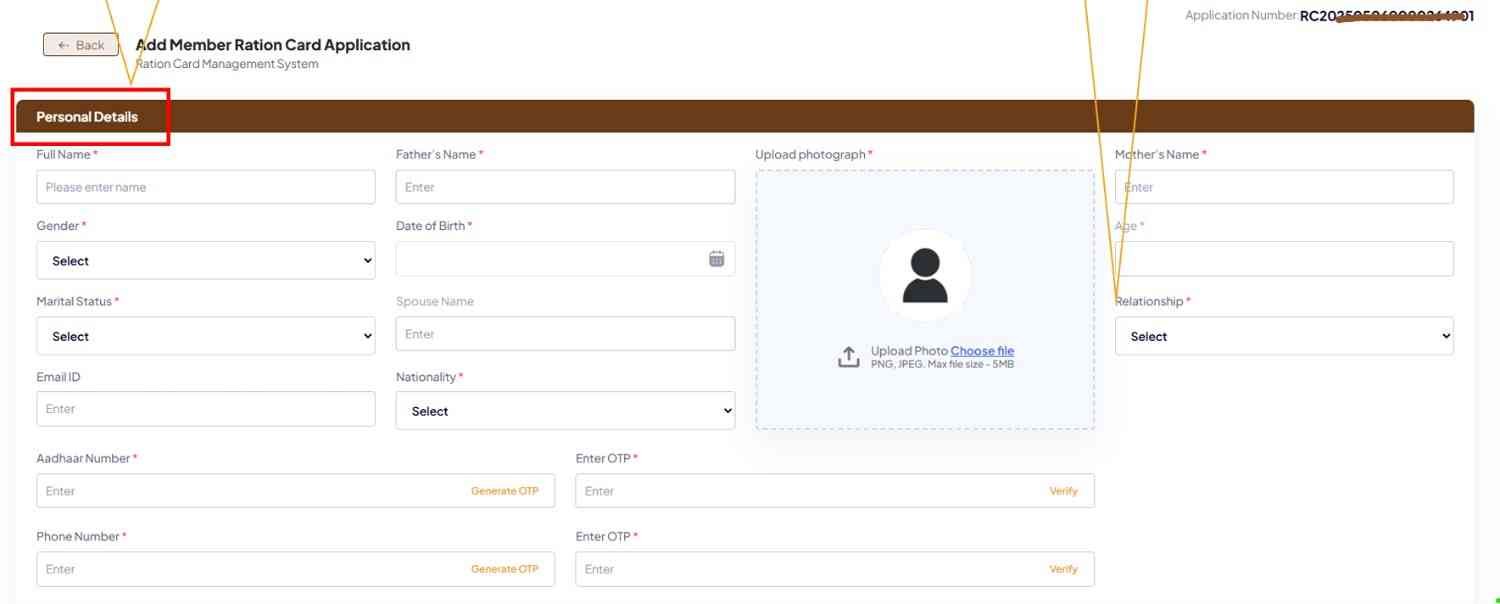Focus the Full Name input field
This screenshot has height=604, width=1500.
point(206,187)
